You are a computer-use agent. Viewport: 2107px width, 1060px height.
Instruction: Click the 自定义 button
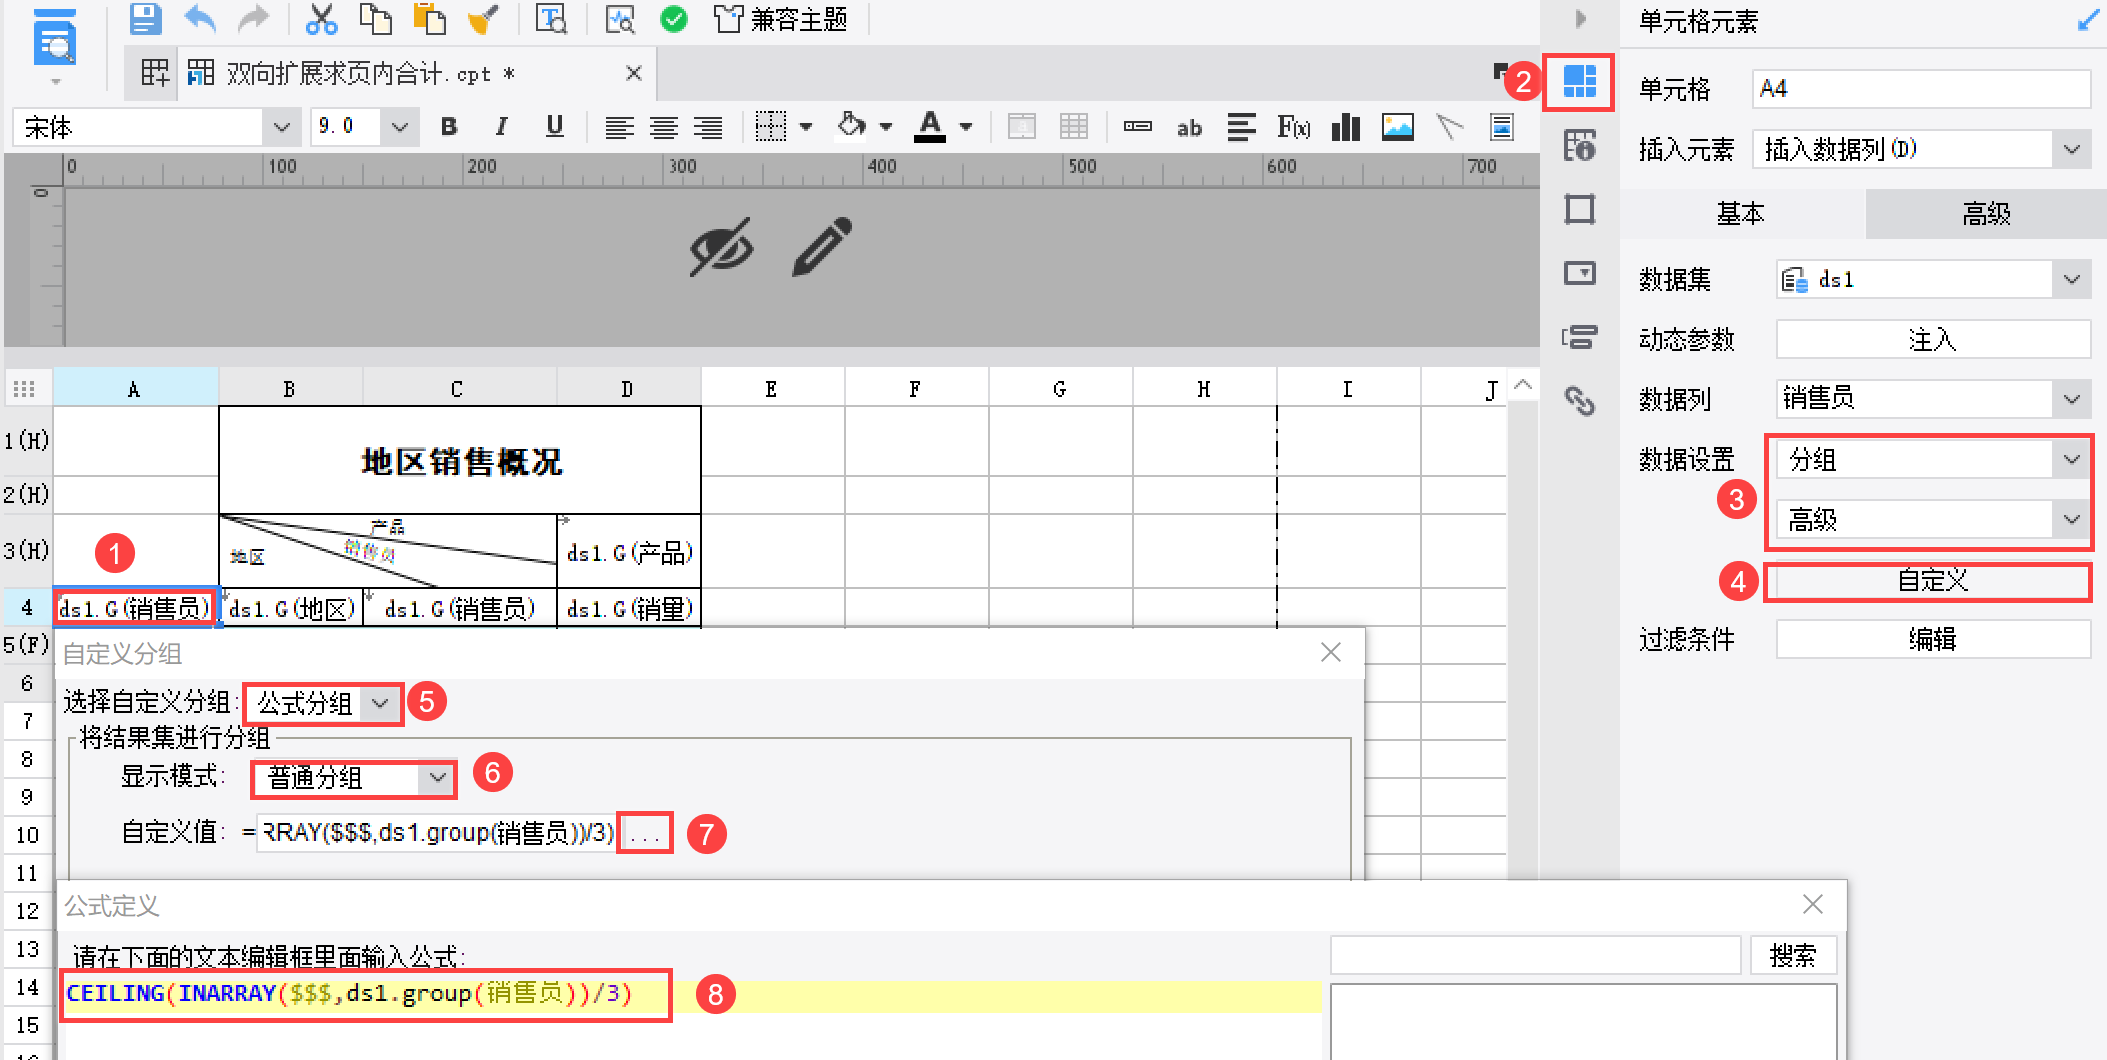pyautogui.click(x=1930, y=582)
